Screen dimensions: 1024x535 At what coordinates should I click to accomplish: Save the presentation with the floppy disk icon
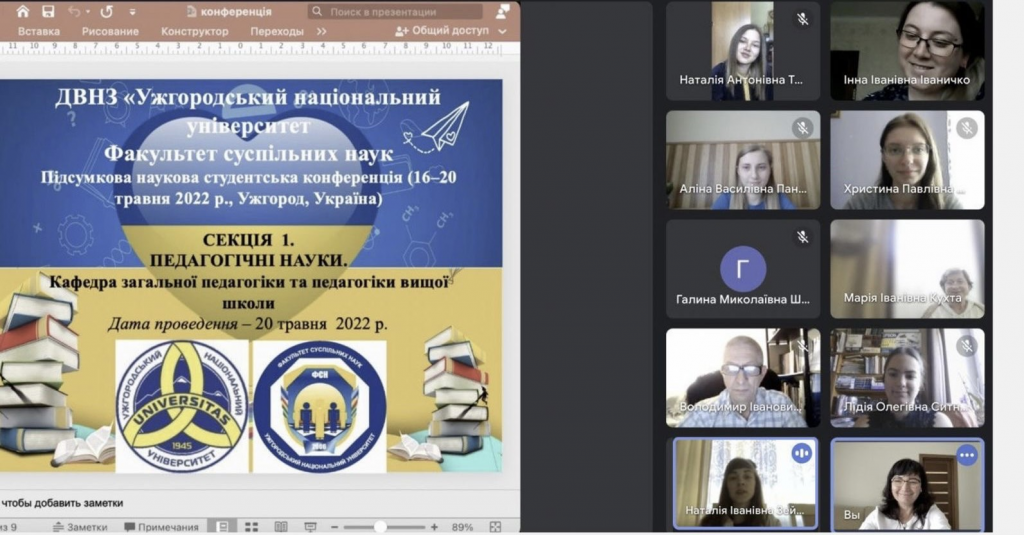click(x=48, y=11)
